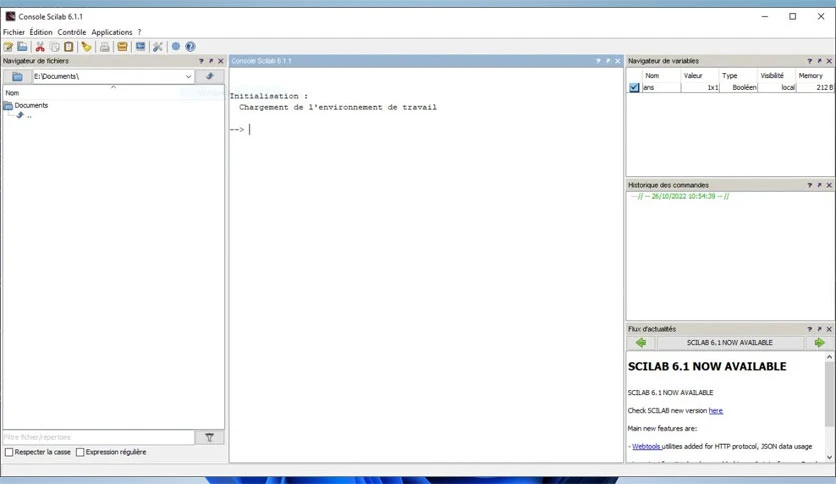Open help for Flux d'actualités panel

click(809, 329)
